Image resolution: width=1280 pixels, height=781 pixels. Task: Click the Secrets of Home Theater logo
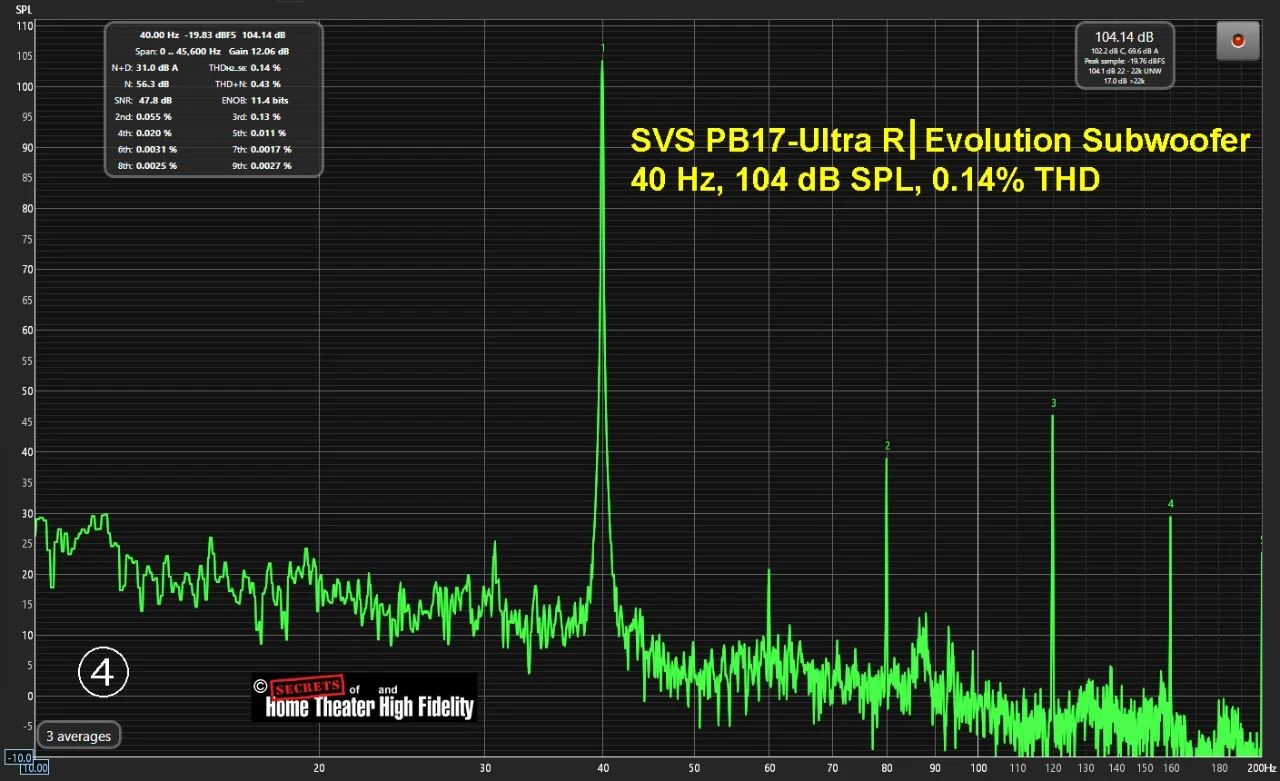[364, 698]
